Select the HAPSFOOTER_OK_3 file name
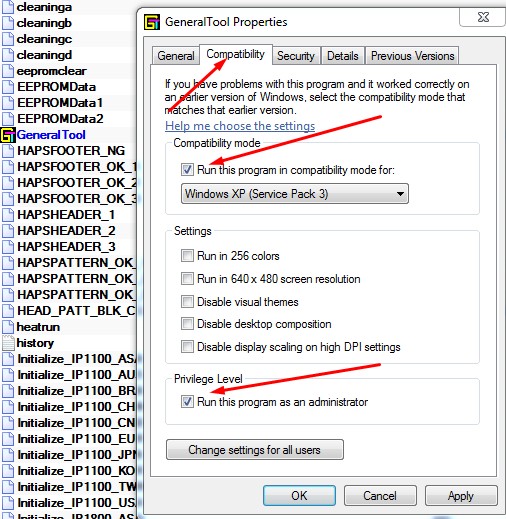The height and width of the screenshot is (519, 506). (77, 199)
